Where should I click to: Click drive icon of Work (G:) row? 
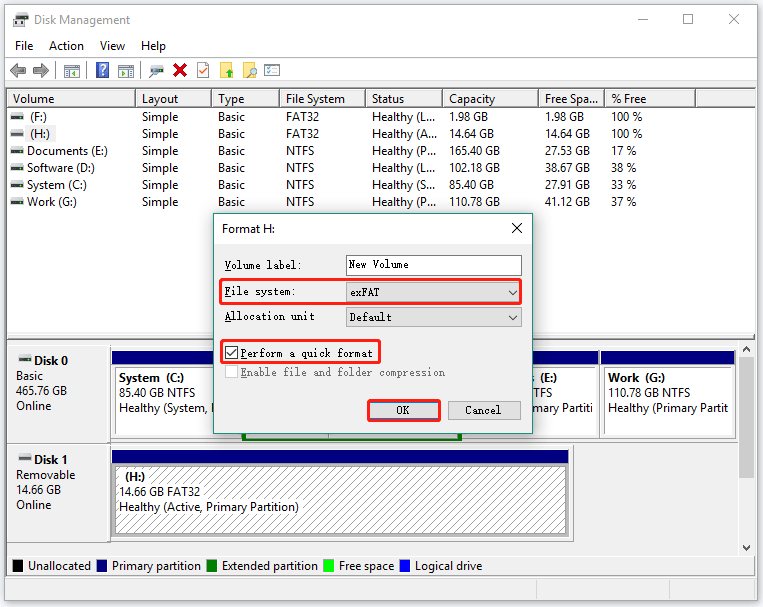[x=17, y=202]
